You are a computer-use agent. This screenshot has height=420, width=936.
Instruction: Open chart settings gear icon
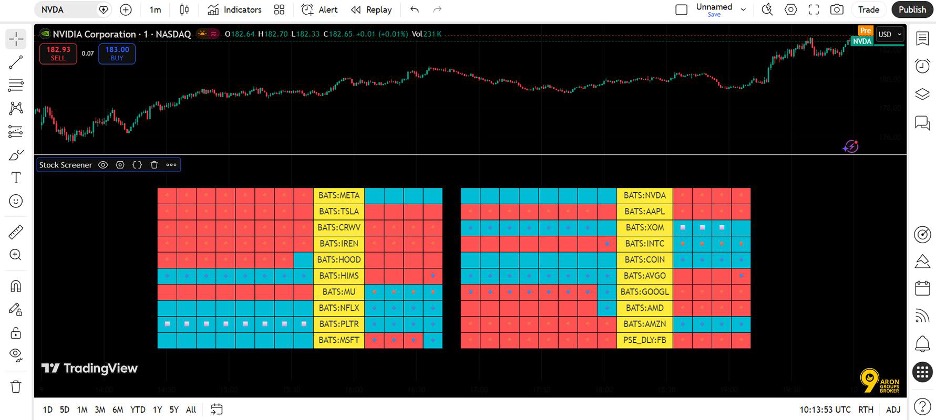[791, 10]
